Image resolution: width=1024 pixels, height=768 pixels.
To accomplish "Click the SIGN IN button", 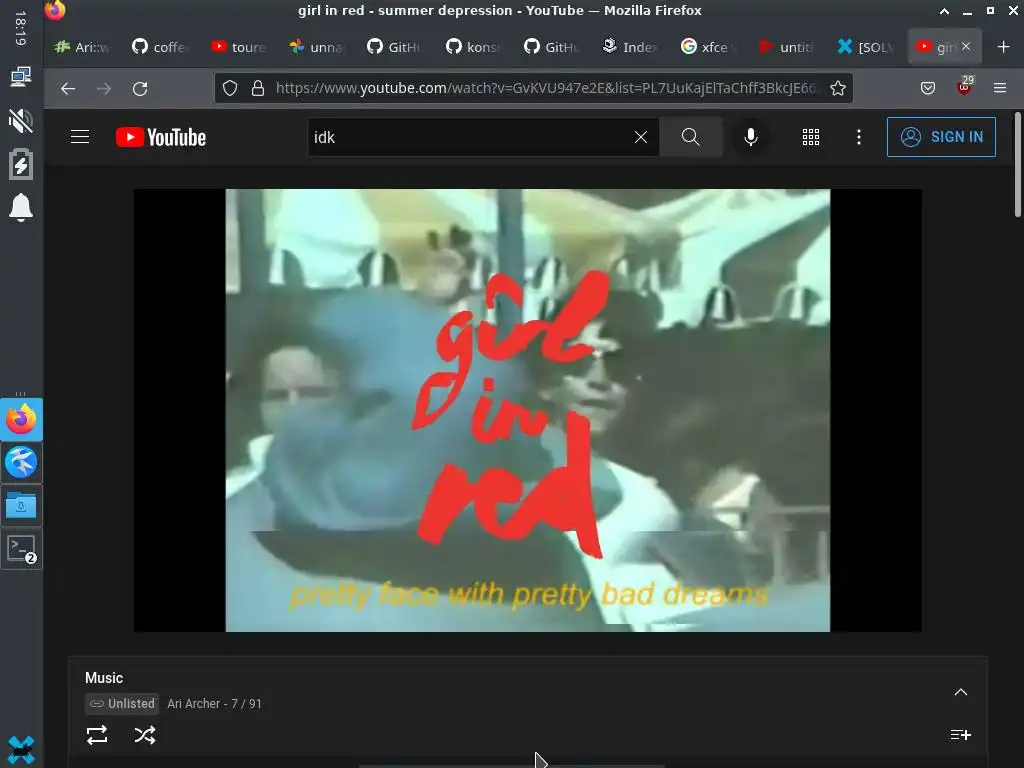I will click(941, 137).
